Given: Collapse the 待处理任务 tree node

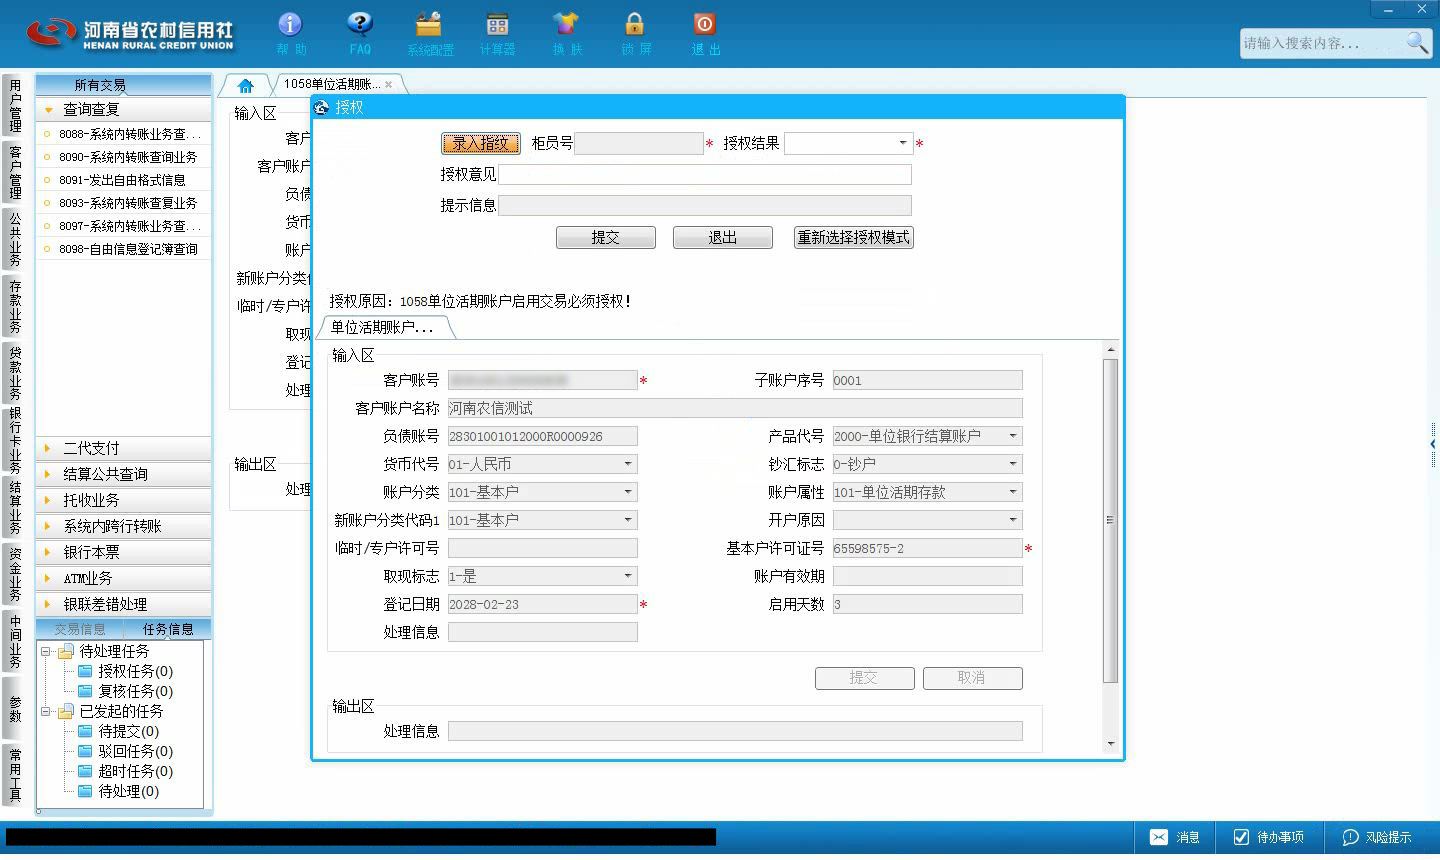Looking at the screenshot, I should click(x=45, y=651).
